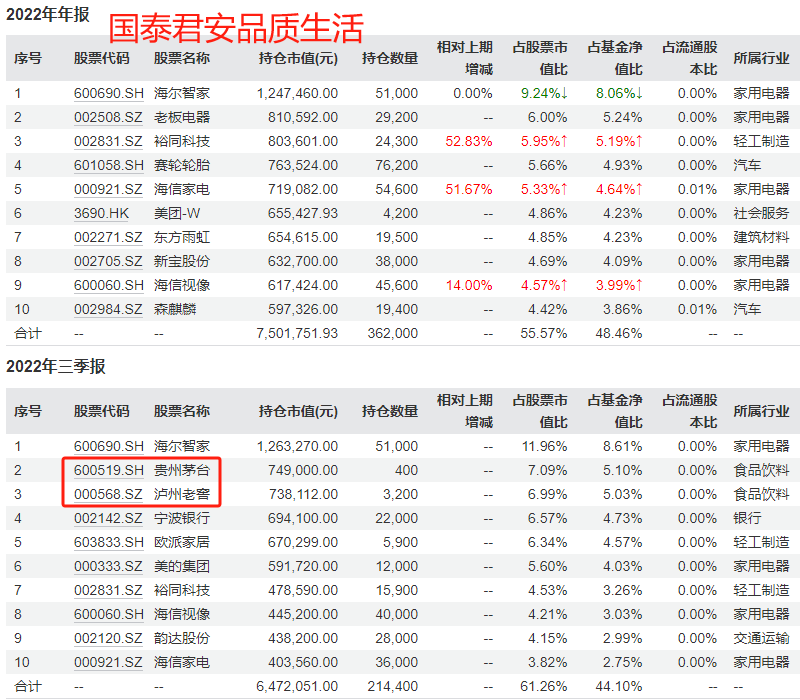Open stock code link 000568.SZ

click(x=108, y=494)
